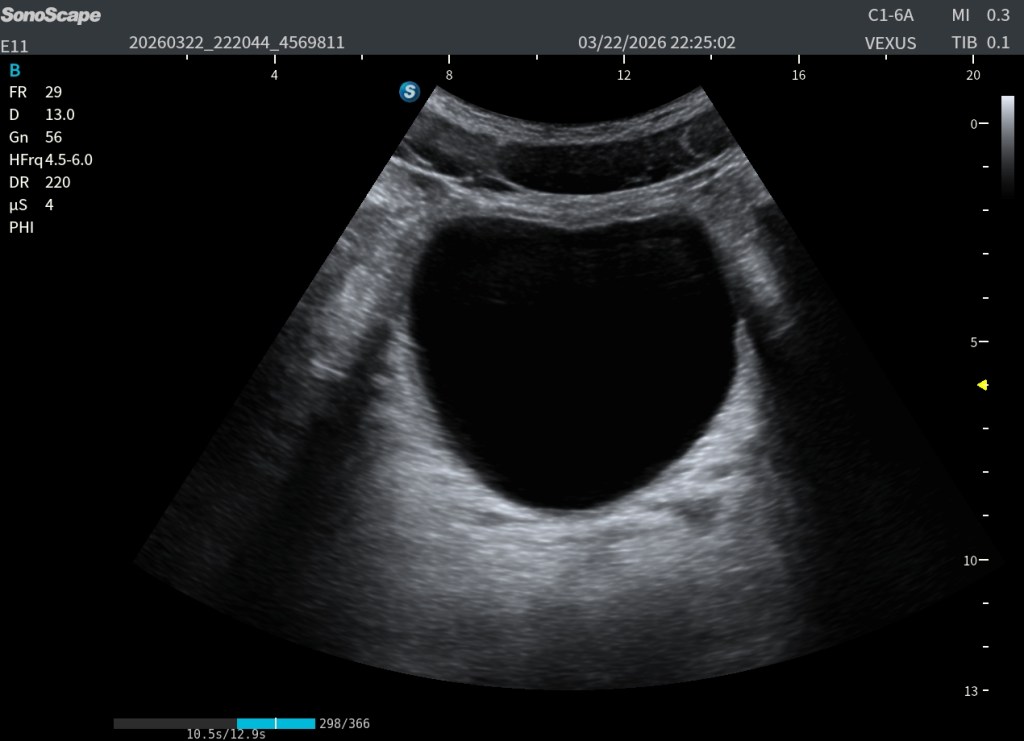The width and height of the screenshot is (1024, 741).
Task: Click the file ID 20260322_222044_4569811
Action: [x=237, y=43]
